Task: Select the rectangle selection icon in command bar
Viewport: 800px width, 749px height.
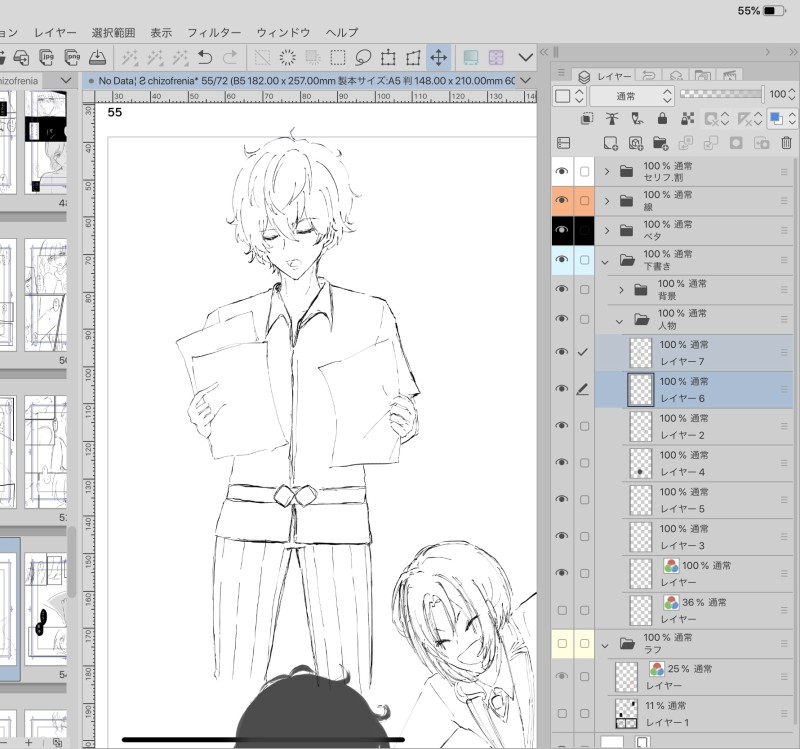Action: pyautogui.click(x=338, y=57)
